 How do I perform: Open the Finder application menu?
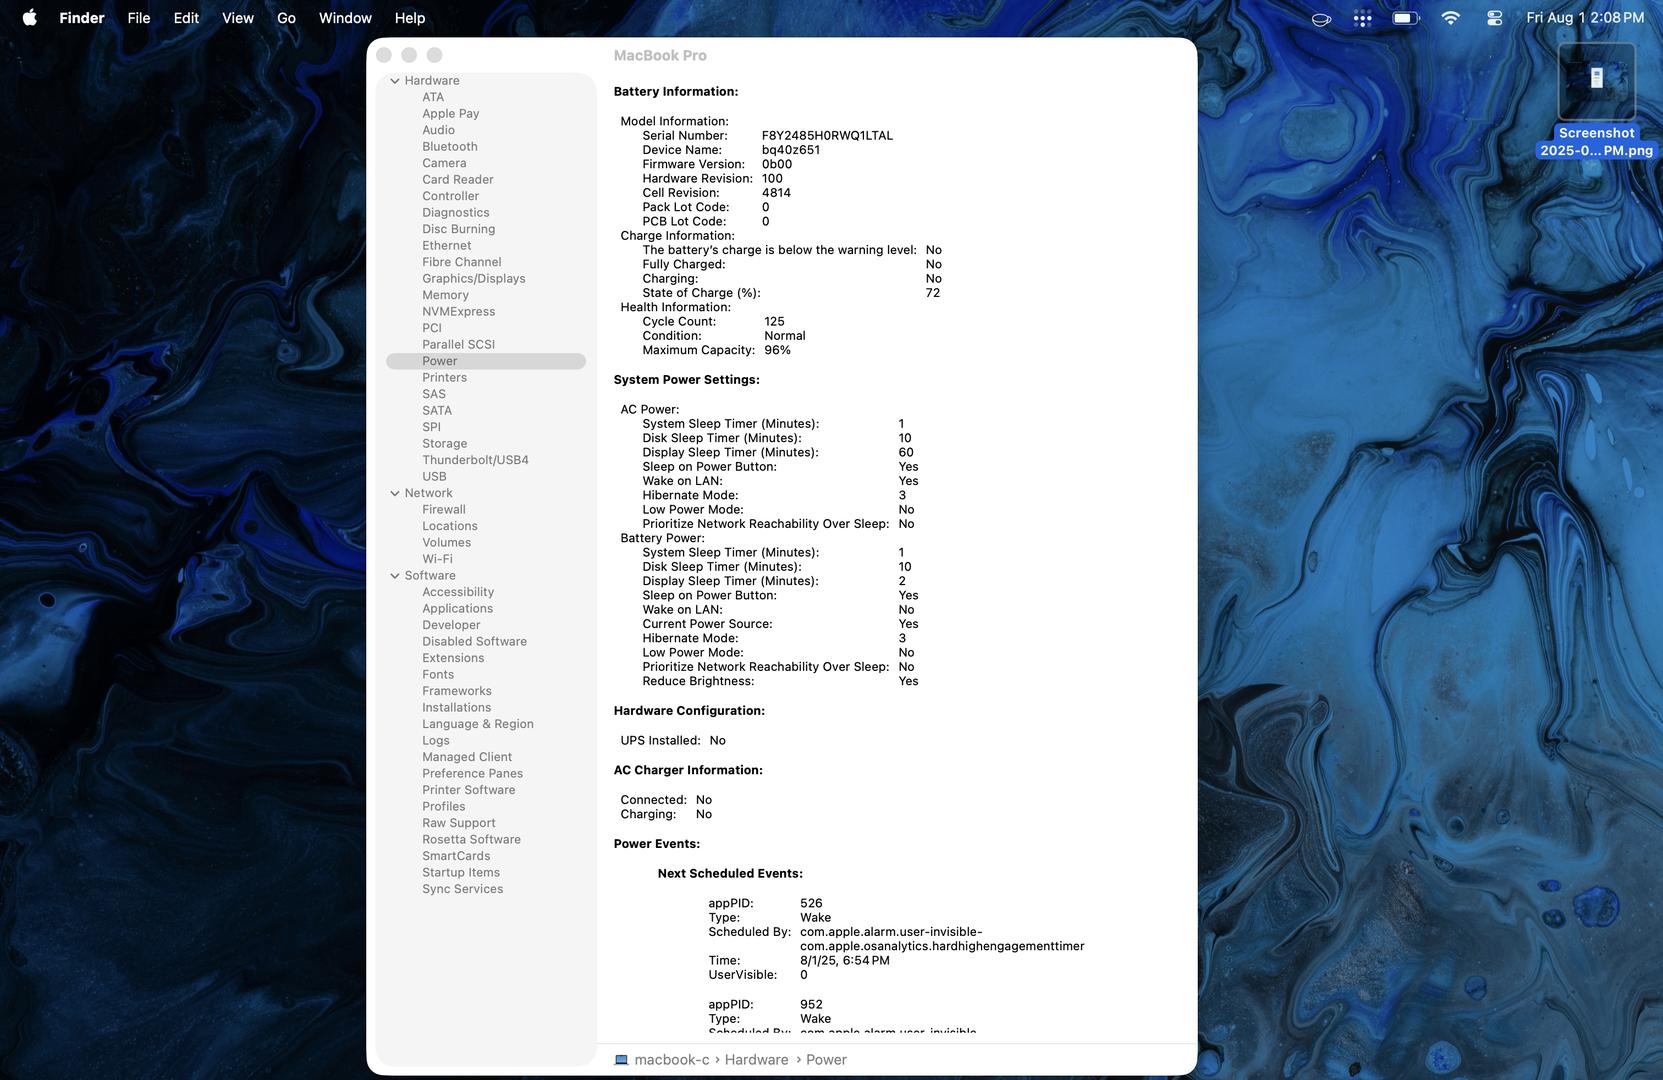tap(82, 18)
